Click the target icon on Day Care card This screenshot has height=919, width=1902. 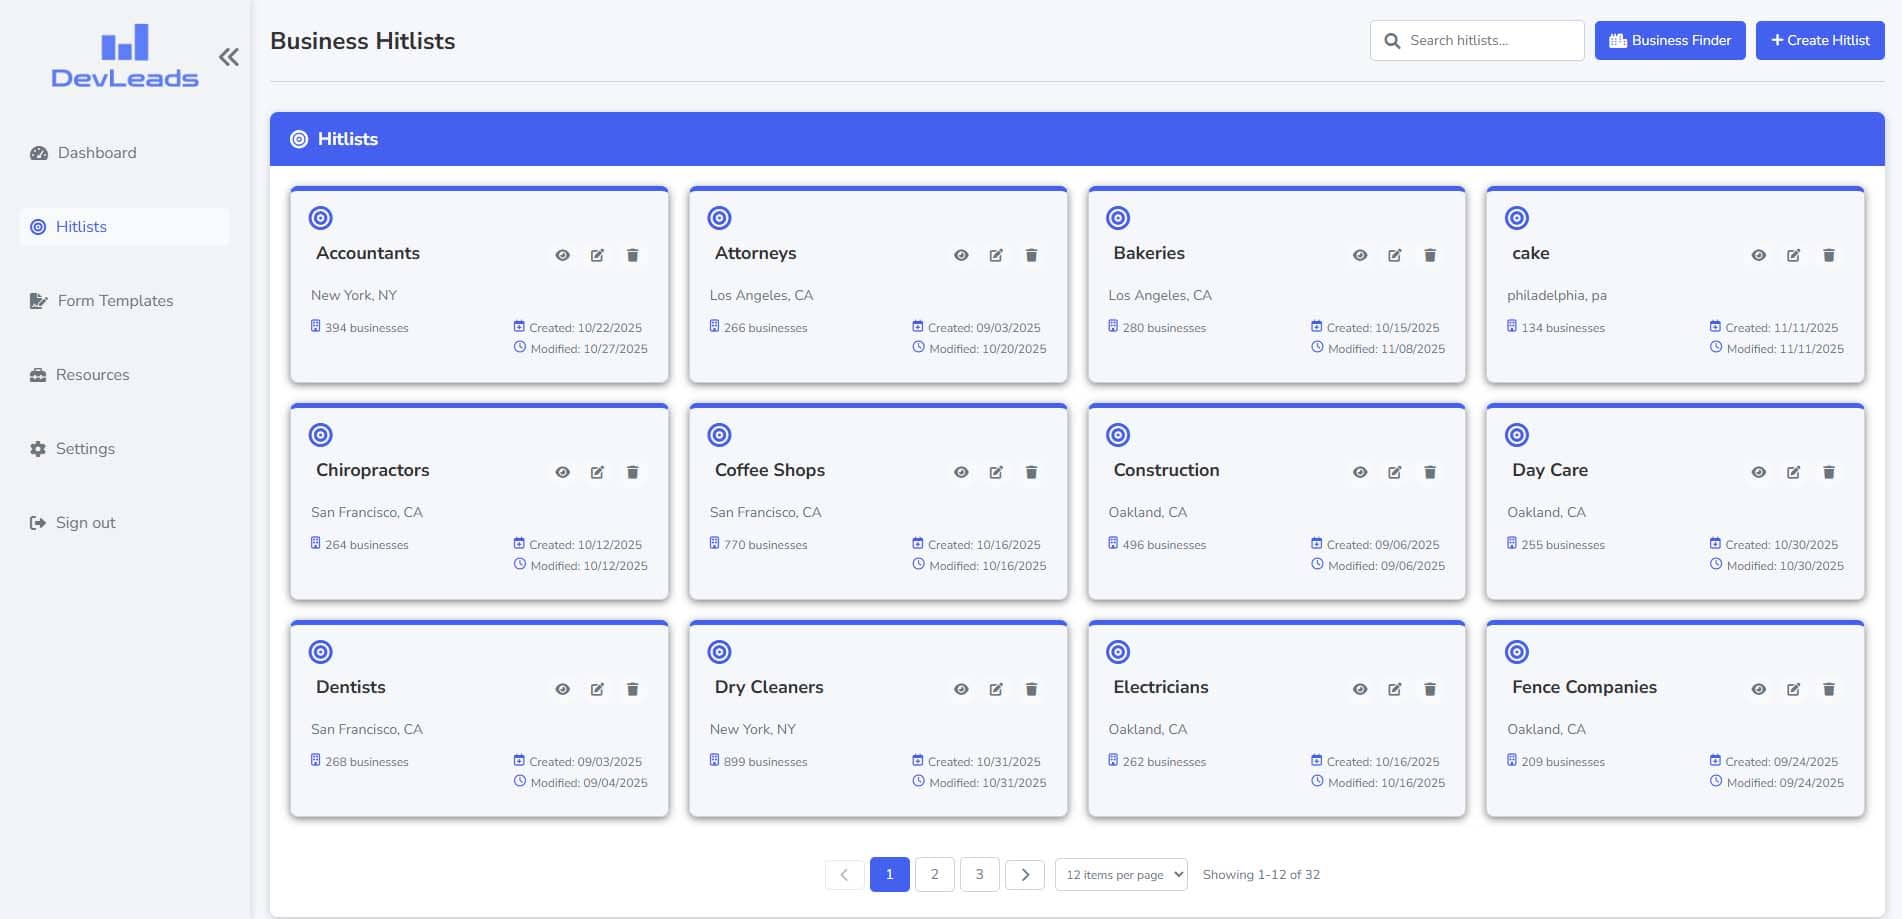(x=1517, y=436)
